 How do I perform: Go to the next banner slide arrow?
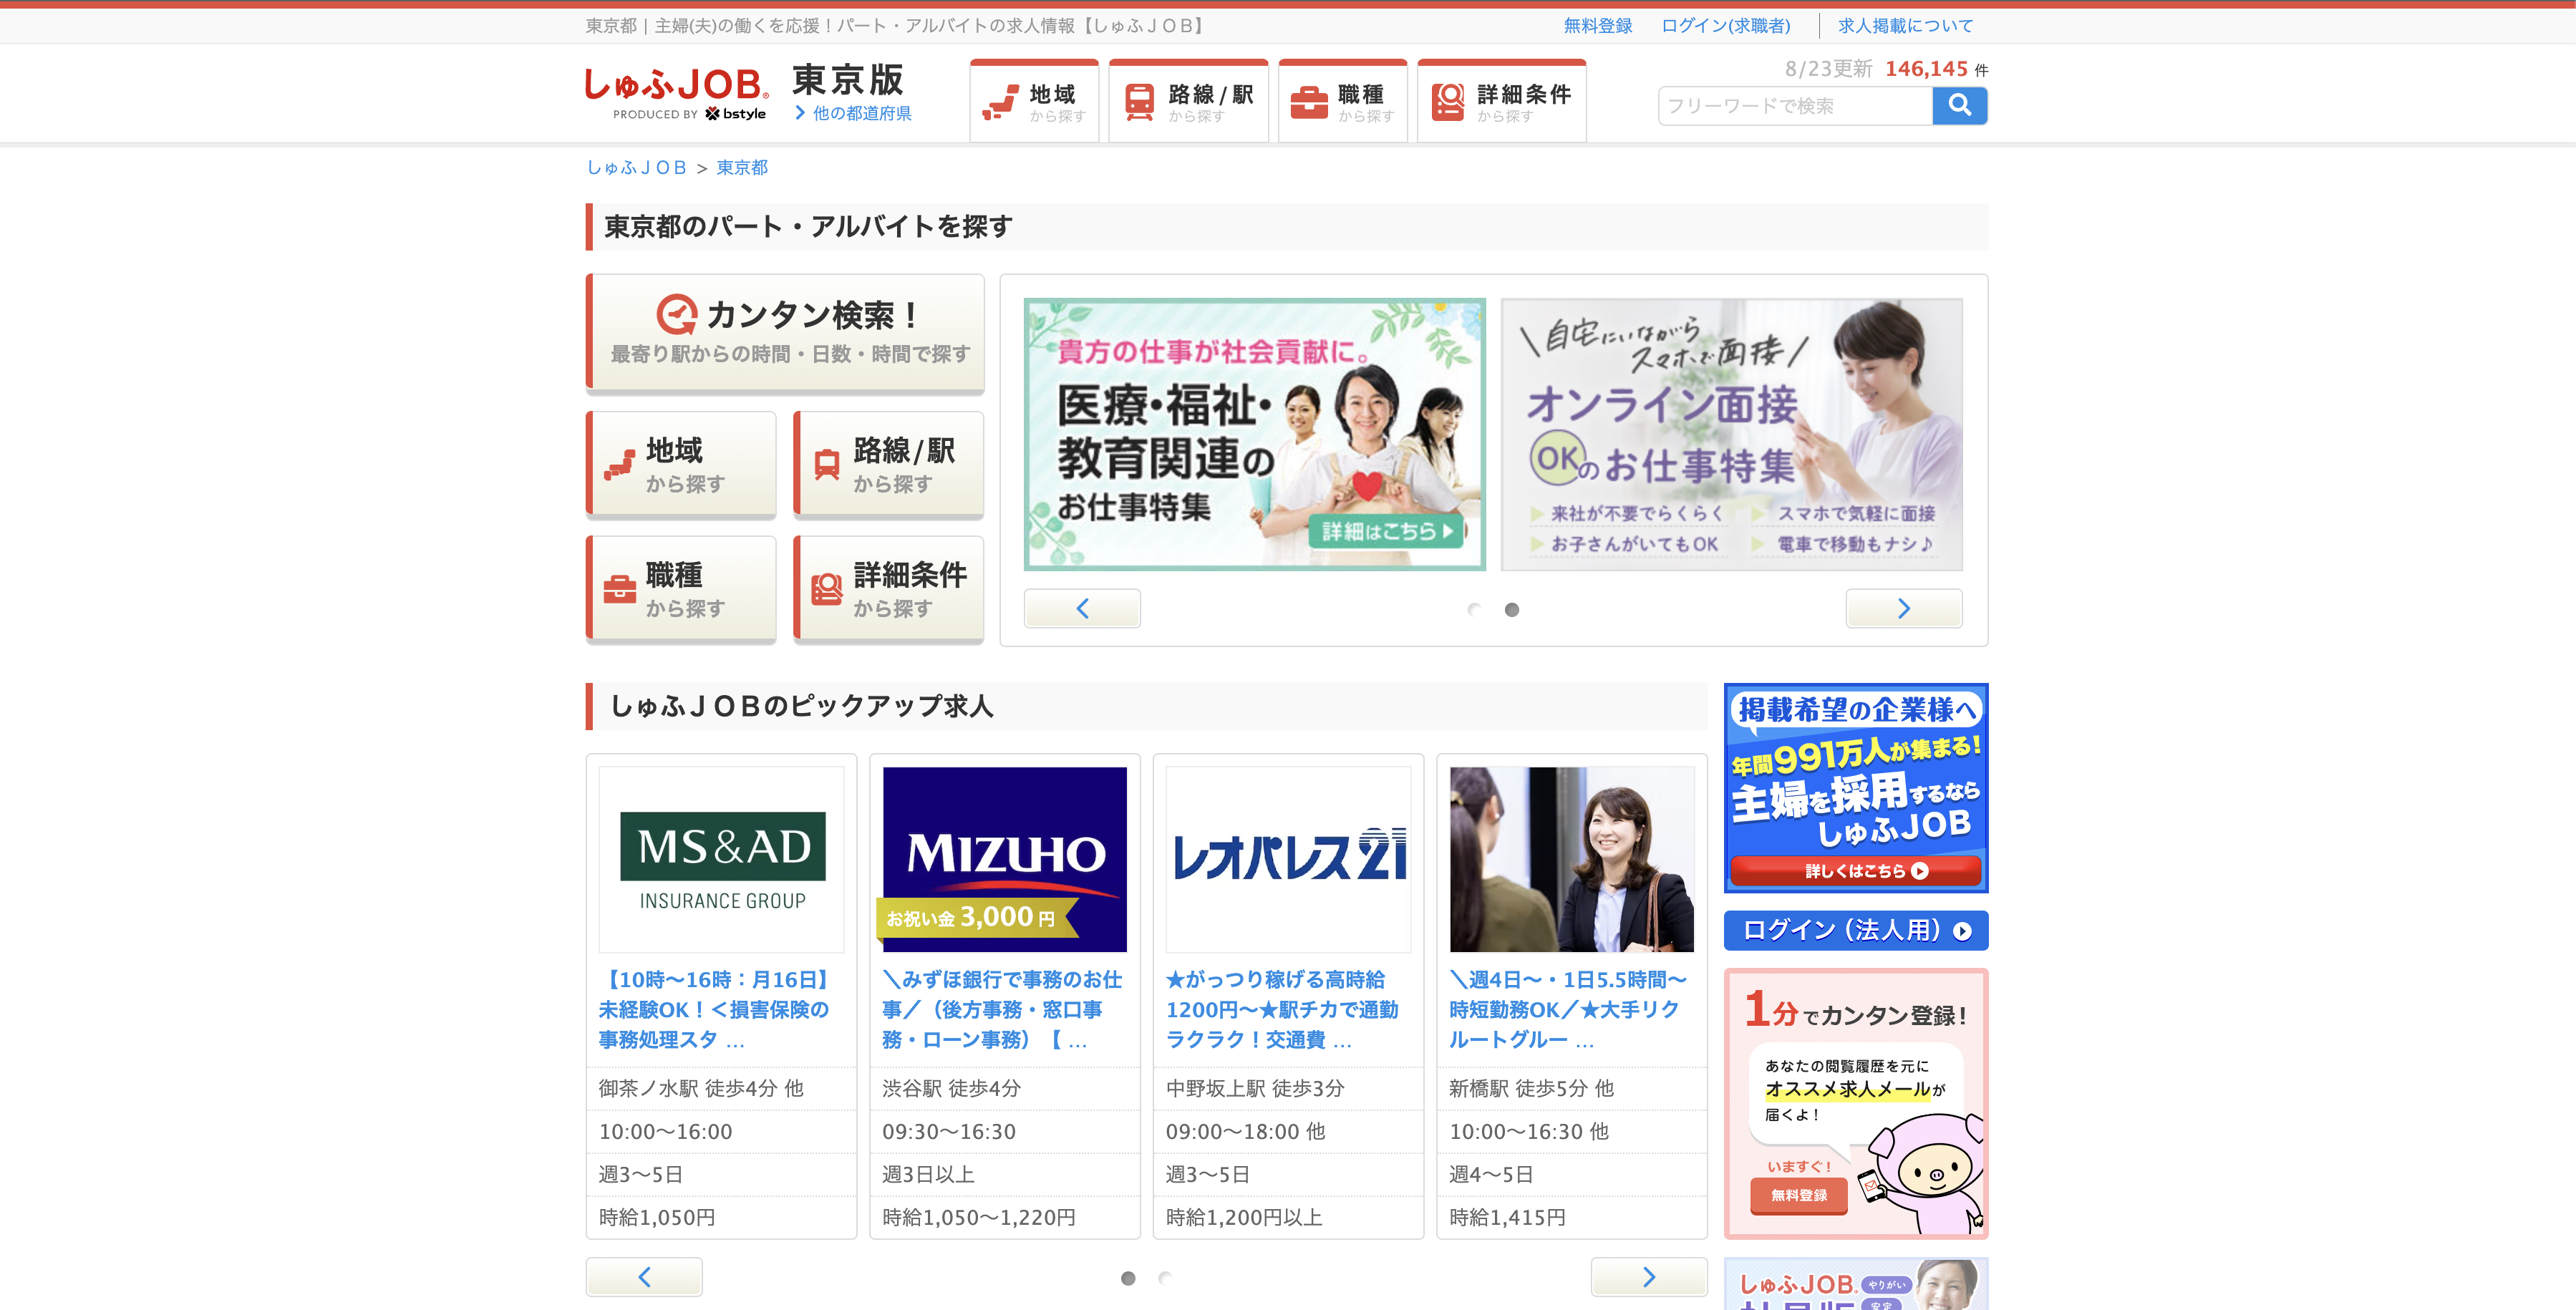click(1903, 608)
